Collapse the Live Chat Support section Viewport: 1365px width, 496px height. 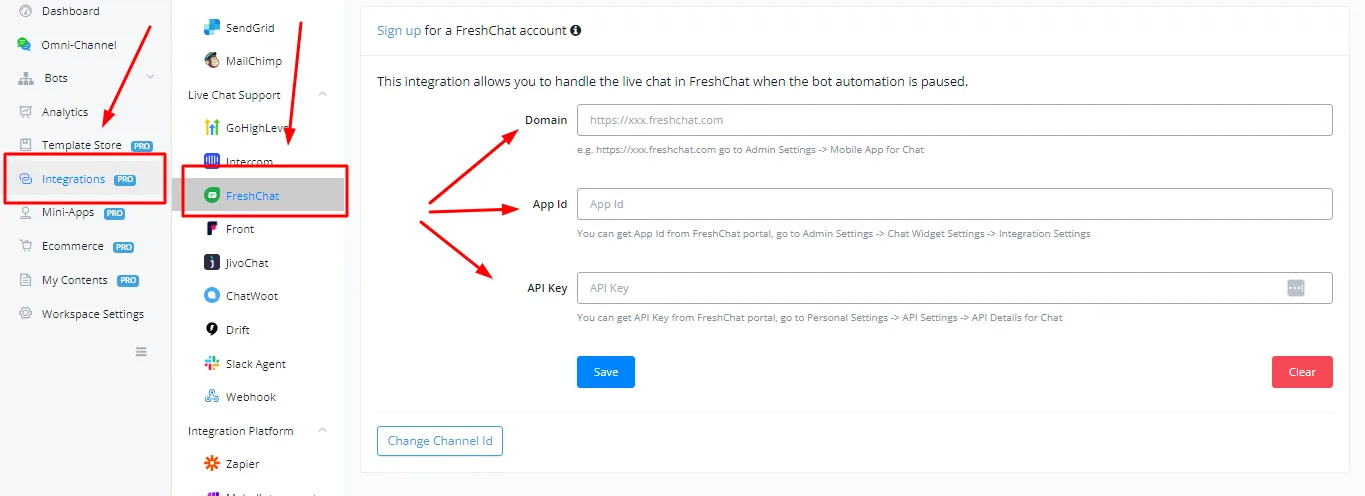[322, 95]
